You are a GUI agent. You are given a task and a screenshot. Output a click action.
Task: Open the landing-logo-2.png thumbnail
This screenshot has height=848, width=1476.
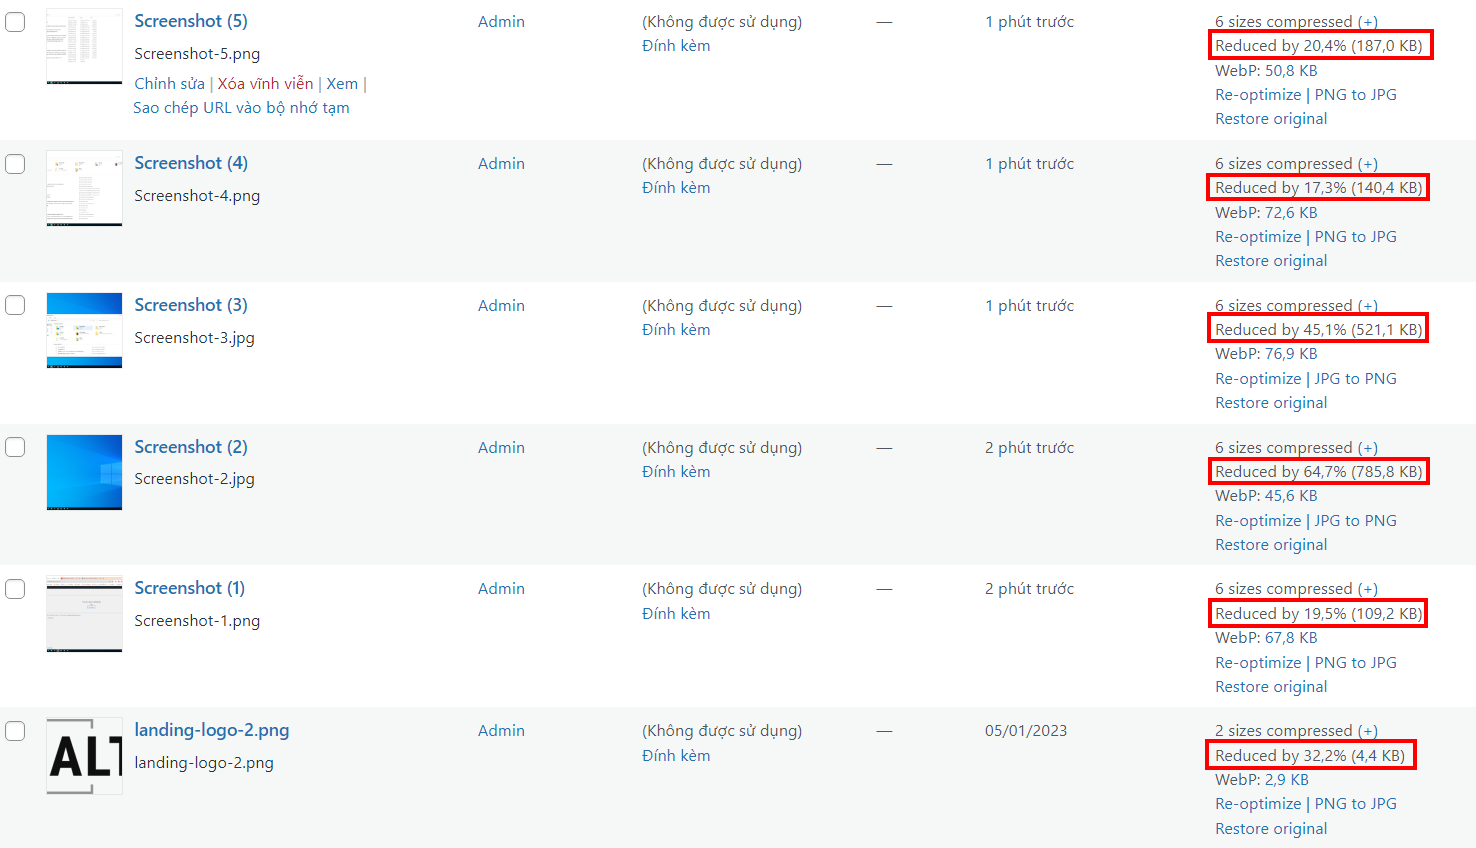tap(84, 756)
